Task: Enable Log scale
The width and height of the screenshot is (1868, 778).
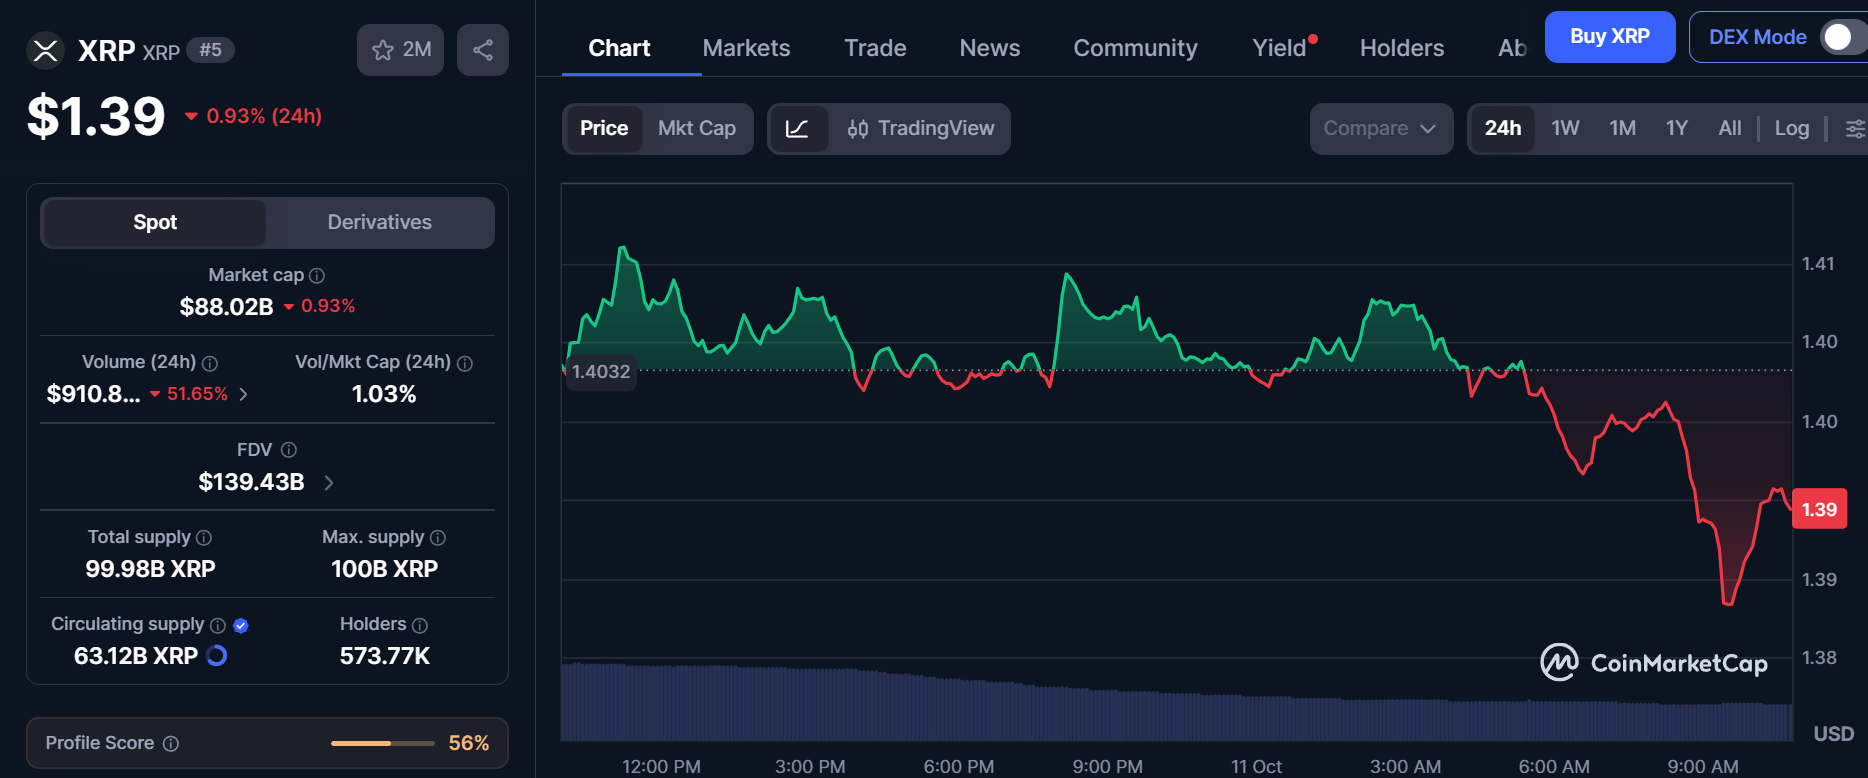Action: [1792, 129]
